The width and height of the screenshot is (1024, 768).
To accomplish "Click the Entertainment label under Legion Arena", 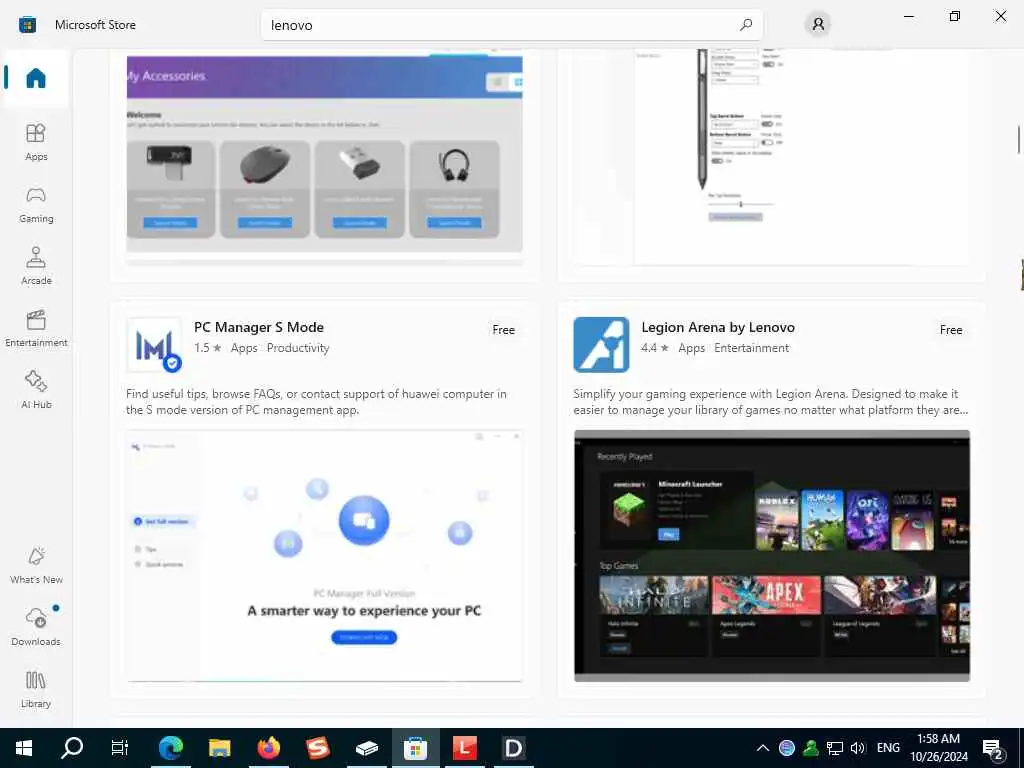I will point(751,348).
